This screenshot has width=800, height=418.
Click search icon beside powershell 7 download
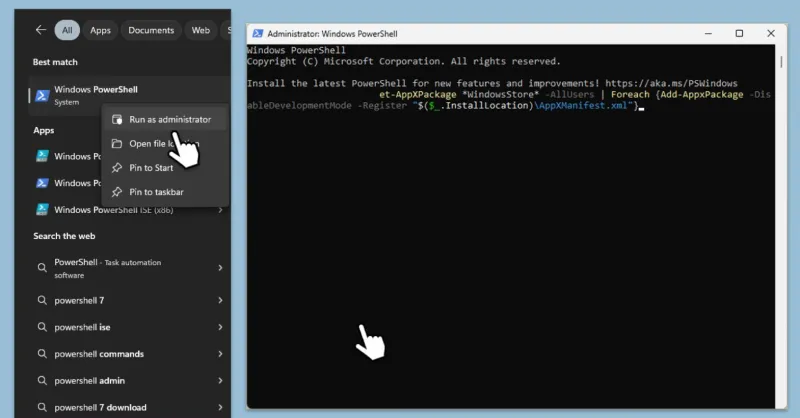click(x=42, y=407)
